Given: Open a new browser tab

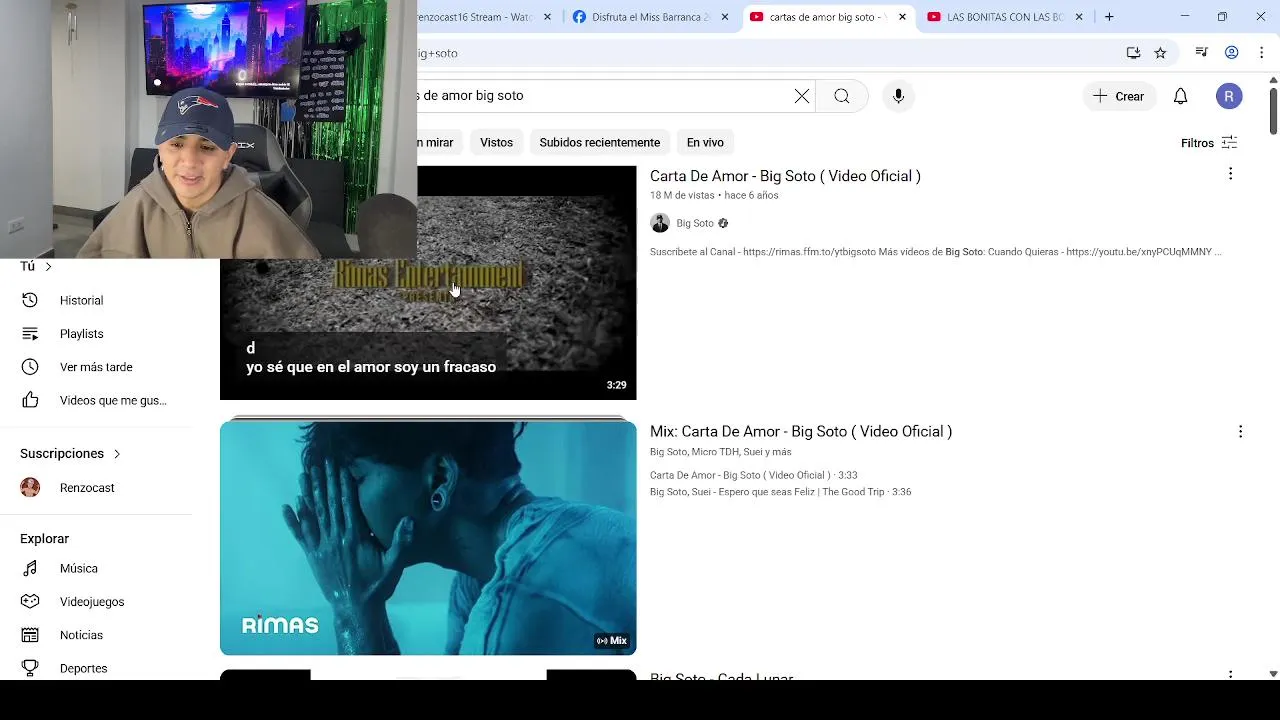Looking at the screenshot, I should point(1109,17).
